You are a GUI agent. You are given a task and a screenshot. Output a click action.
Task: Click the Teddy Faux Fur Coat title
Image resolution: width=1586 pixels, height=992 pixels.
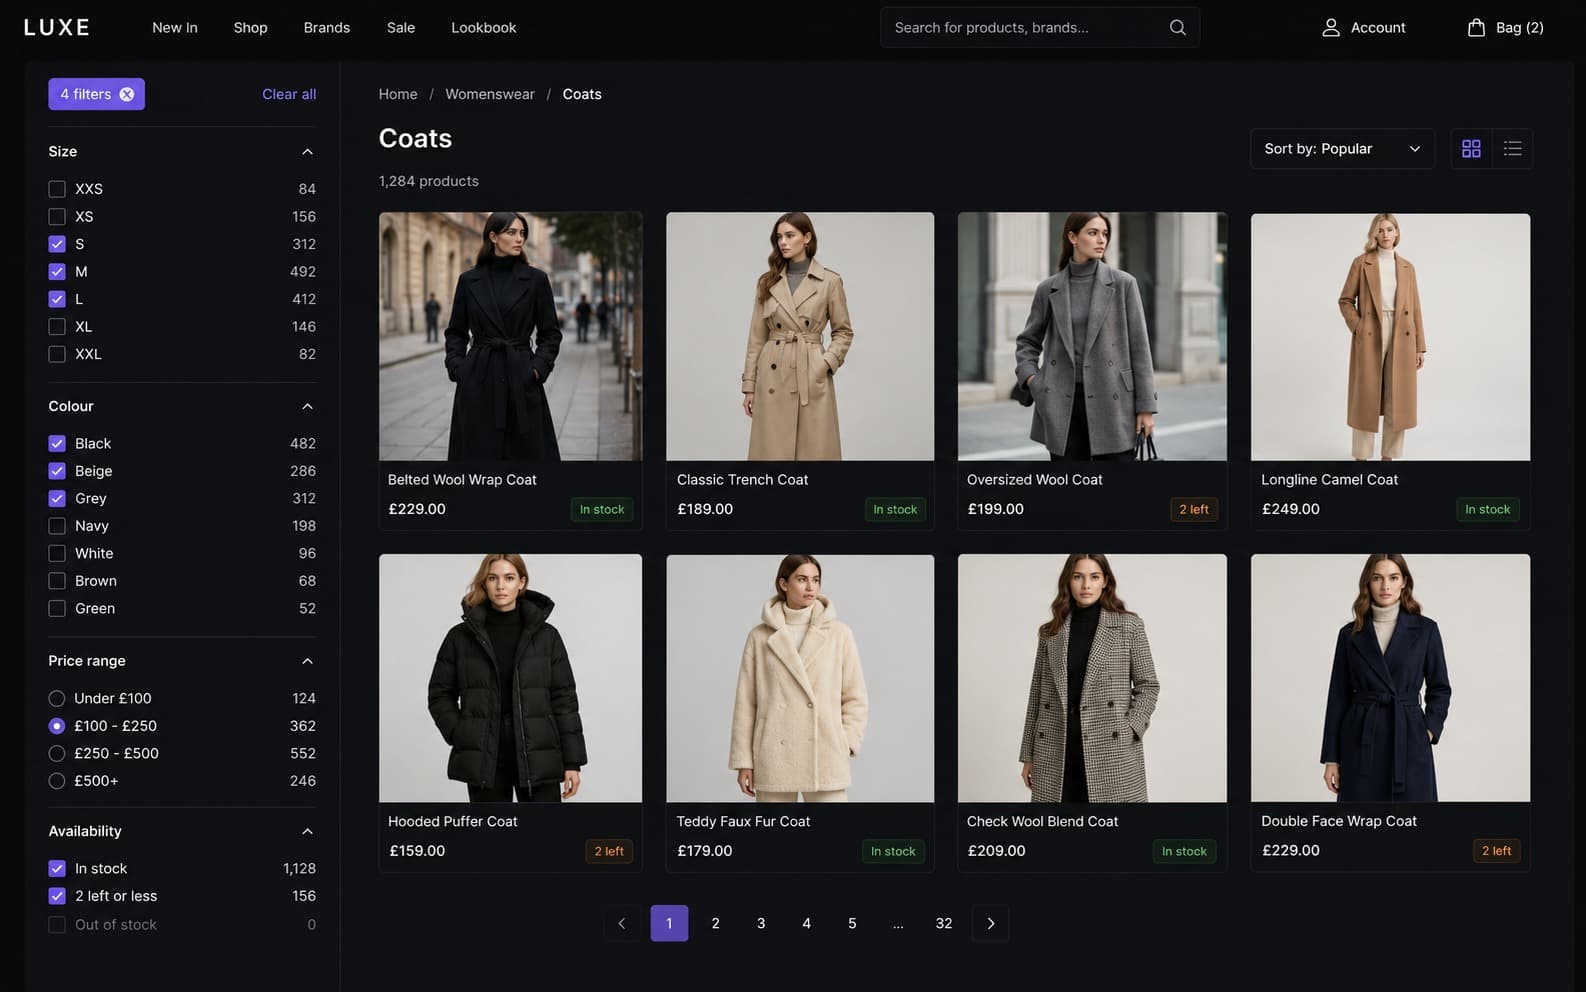[x=743, y=822]
